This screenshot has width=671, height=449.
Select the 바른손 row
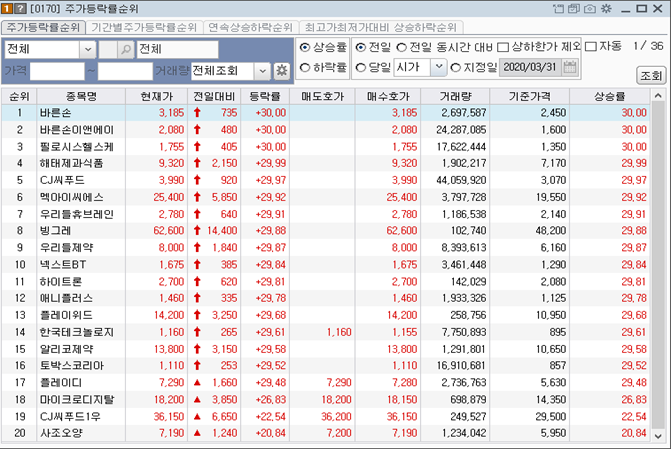coord(325,113)
